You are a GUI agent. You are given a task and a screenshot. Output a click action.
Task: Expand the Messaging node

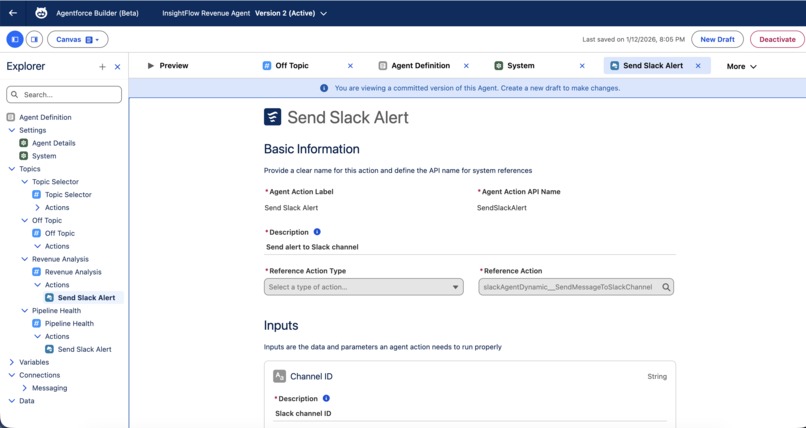pyautogui.click(x=25, y=388)
